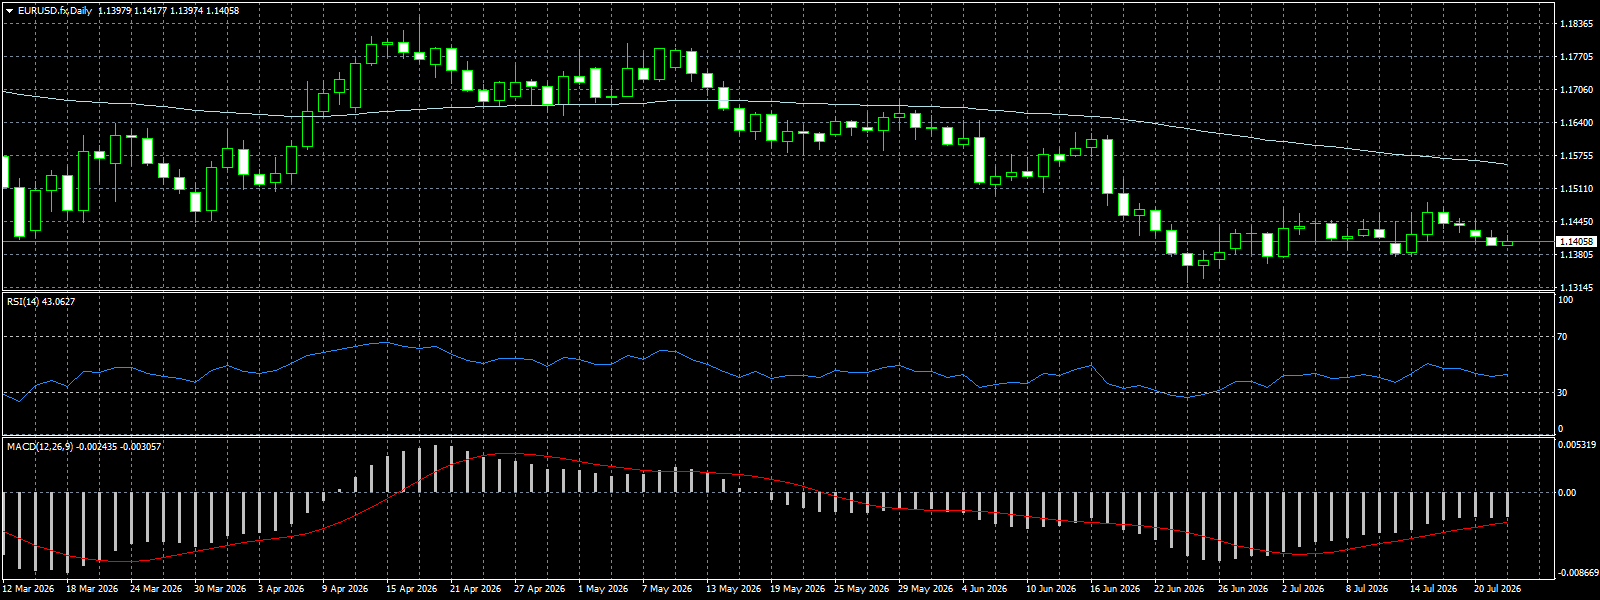Click the 1 May 2026 date label
This screenshot has width=1600, height=600.
pyautogui.click(x=603, y=589)
